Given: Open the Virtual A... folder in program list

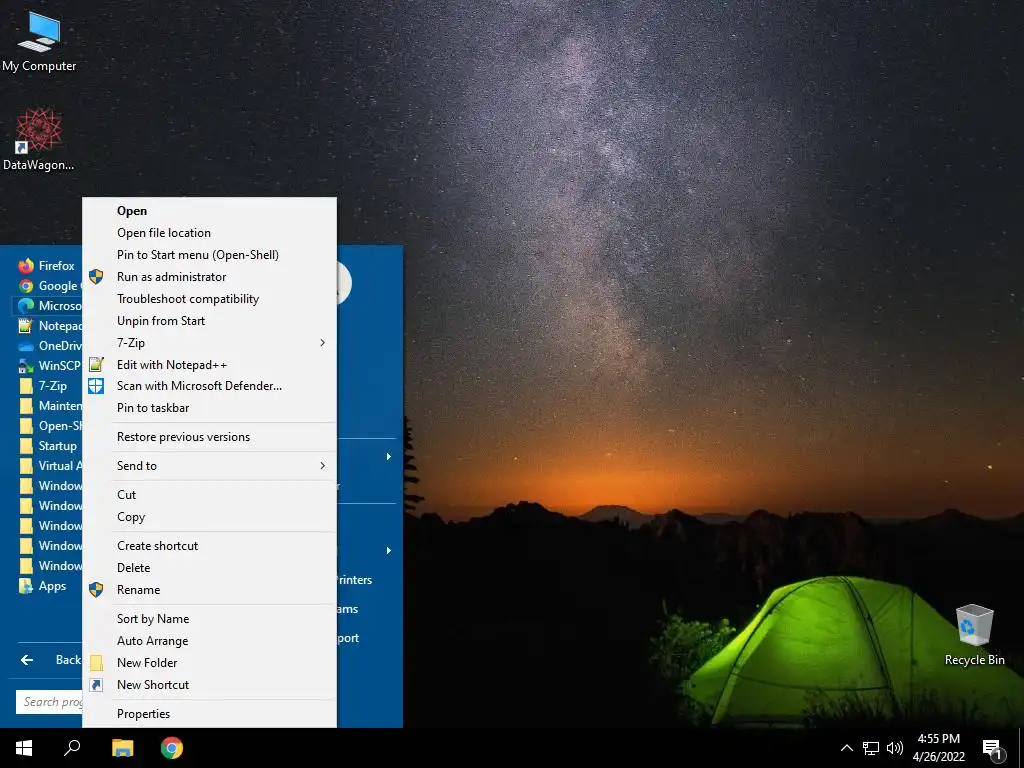Looking at the screenshot, I should (49, 466).
